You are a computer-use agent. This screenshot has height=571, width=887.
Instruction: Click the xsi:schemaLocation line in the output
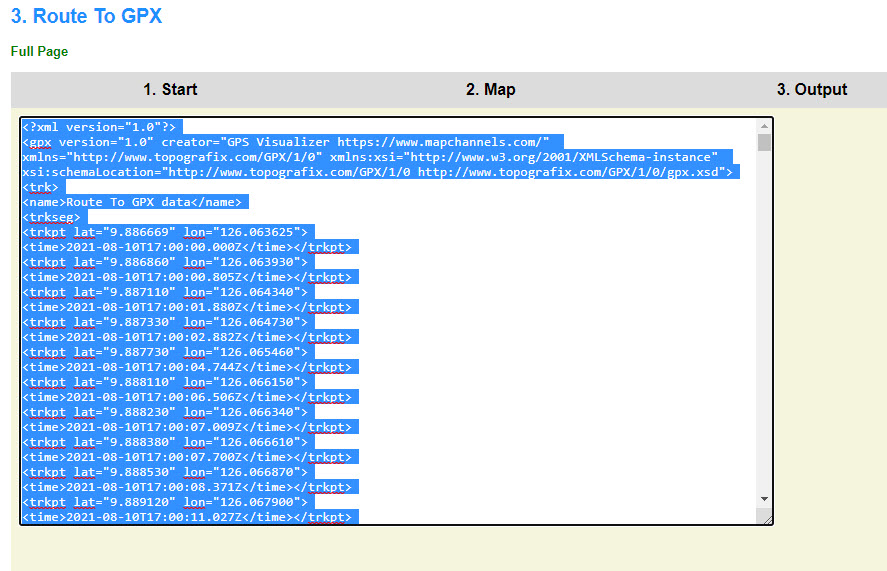tap(380, 172)
